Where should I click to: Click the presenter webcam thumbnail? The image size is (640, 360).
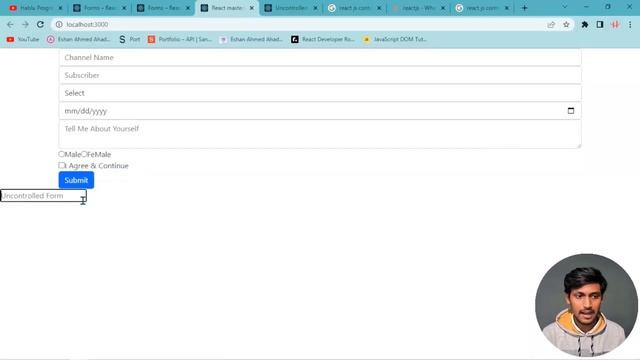pyautogui.click(x=586, y=305)
